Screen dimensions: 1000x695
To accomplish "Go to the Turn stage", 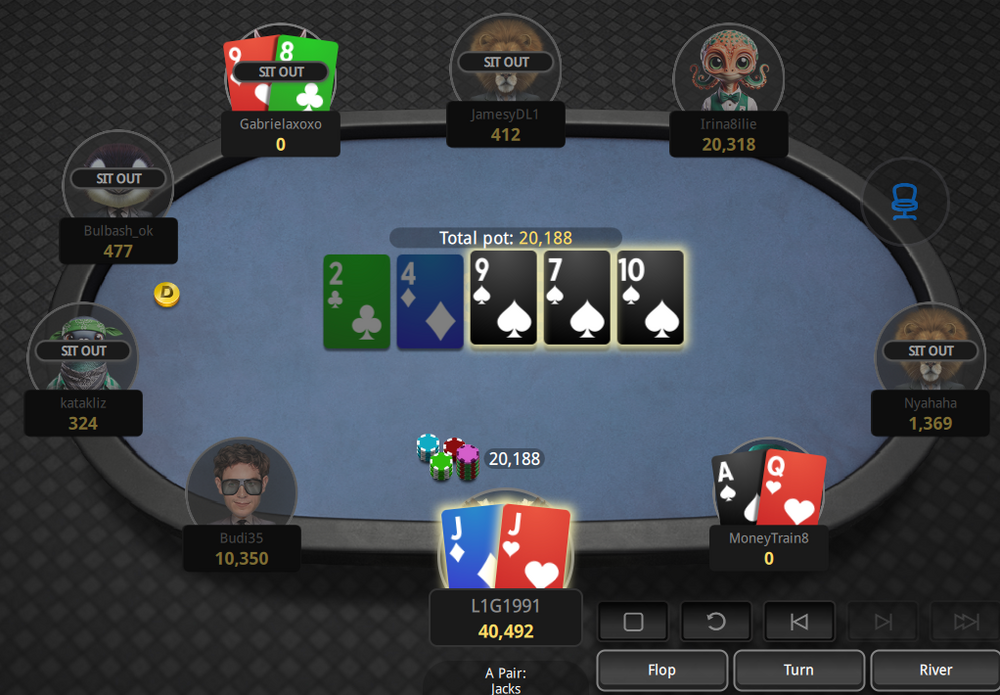I will [798, 669].
